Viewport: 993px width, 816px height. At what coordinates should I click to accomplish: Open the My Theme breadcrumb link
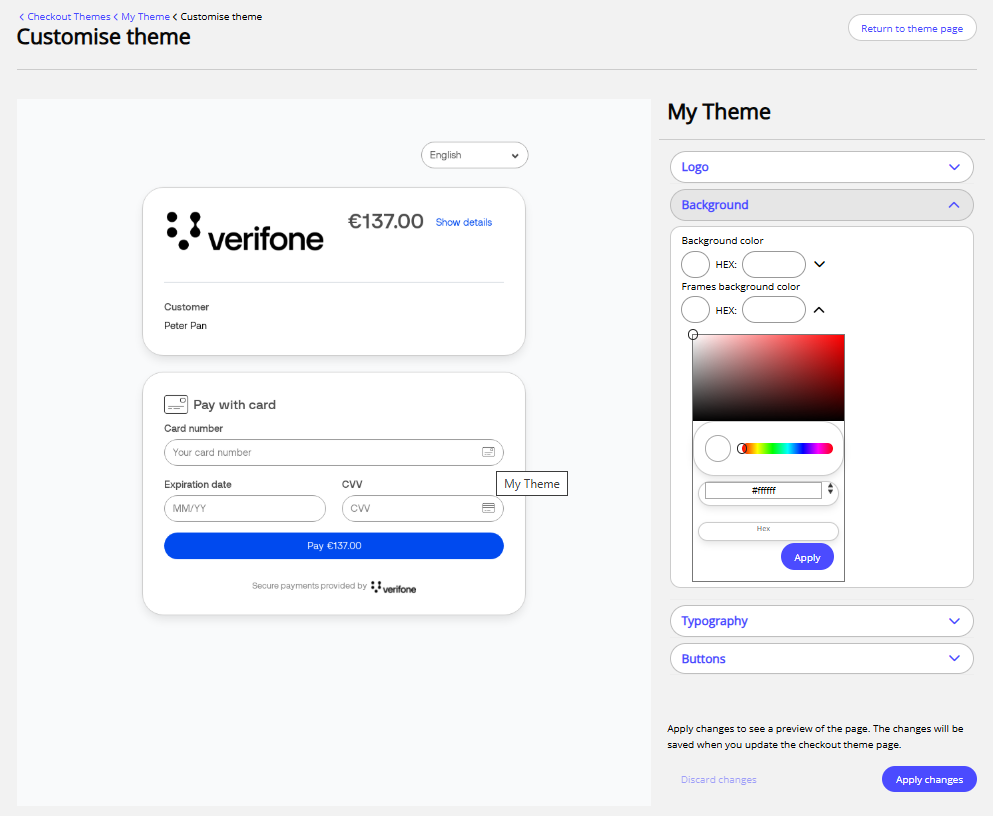pos(145,16)
